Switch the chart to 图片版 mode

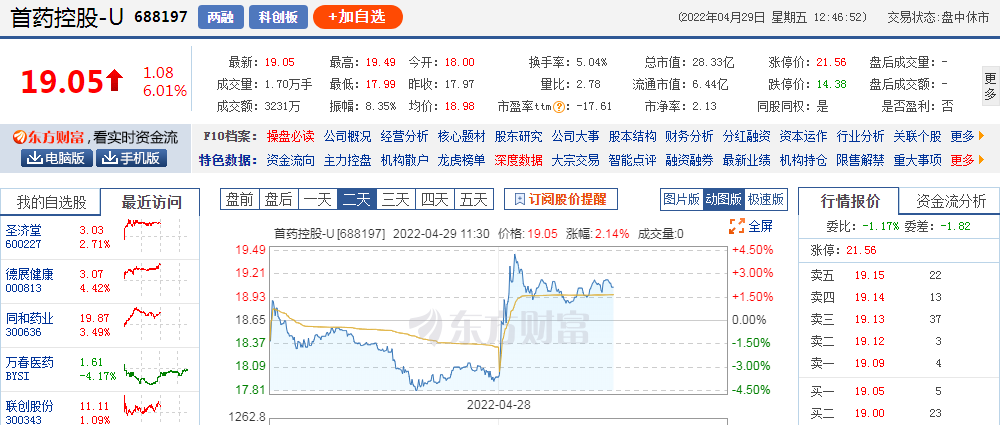681,199
